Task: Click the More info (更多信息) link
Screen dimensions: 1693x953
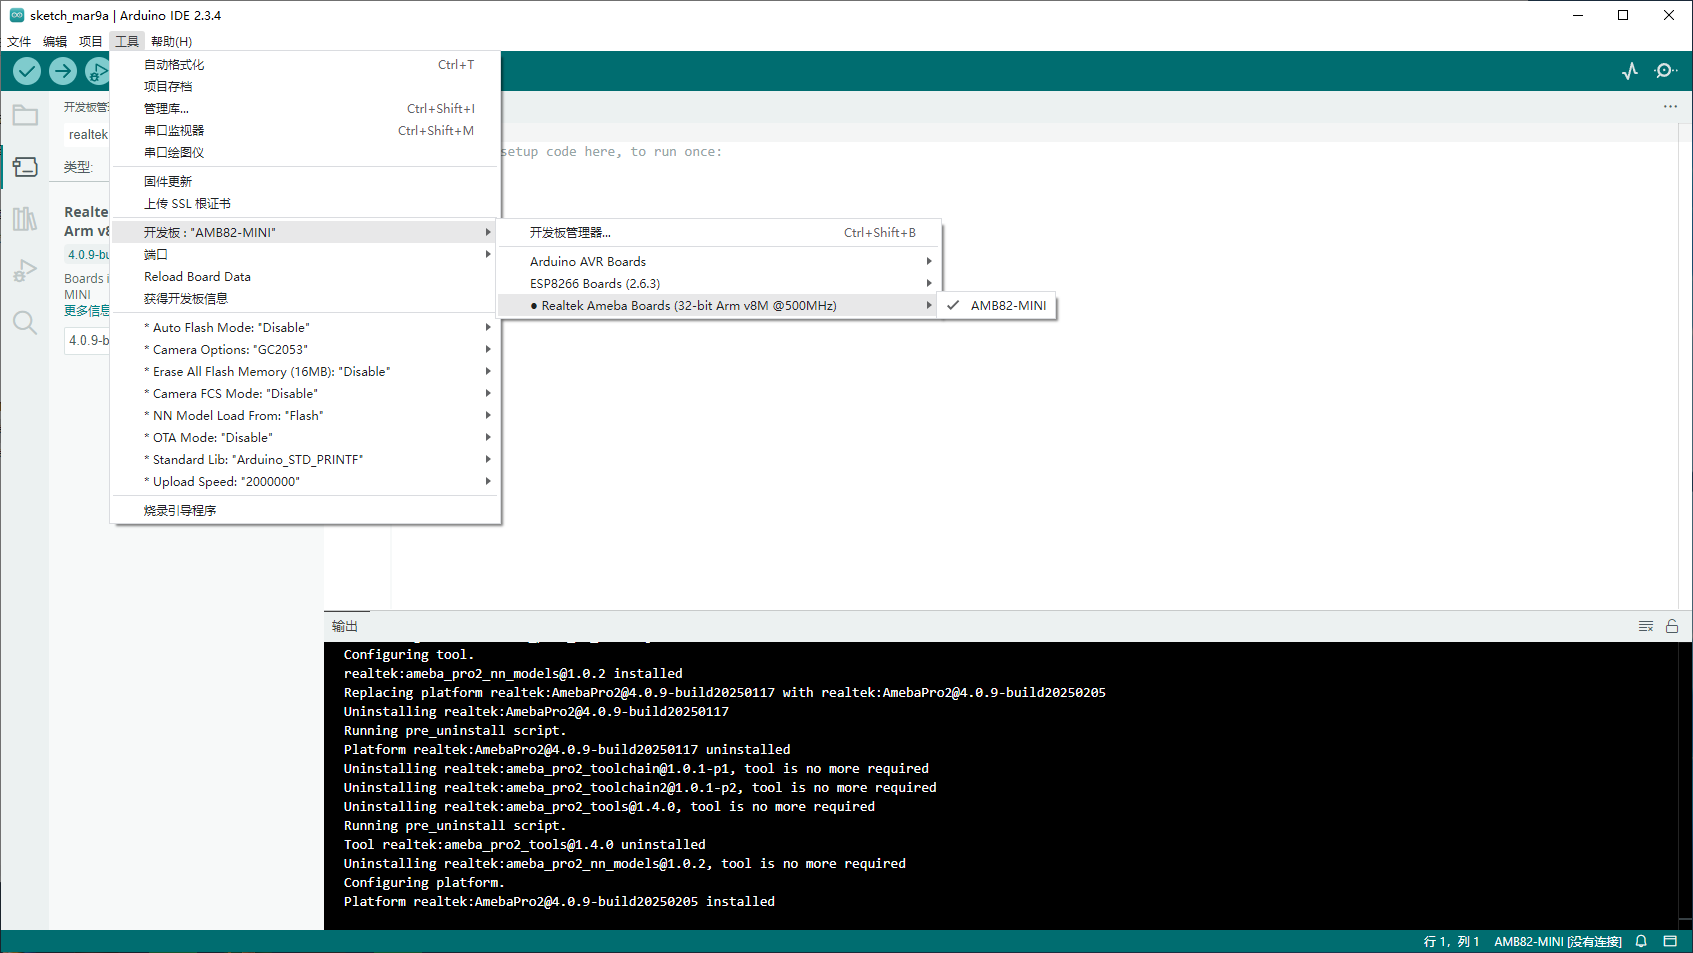Action: click(87, 311)
